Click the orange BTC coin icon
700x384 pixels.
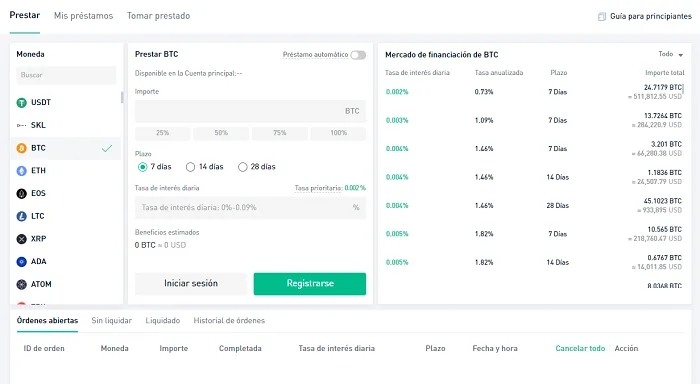click(x=21, y=148)
